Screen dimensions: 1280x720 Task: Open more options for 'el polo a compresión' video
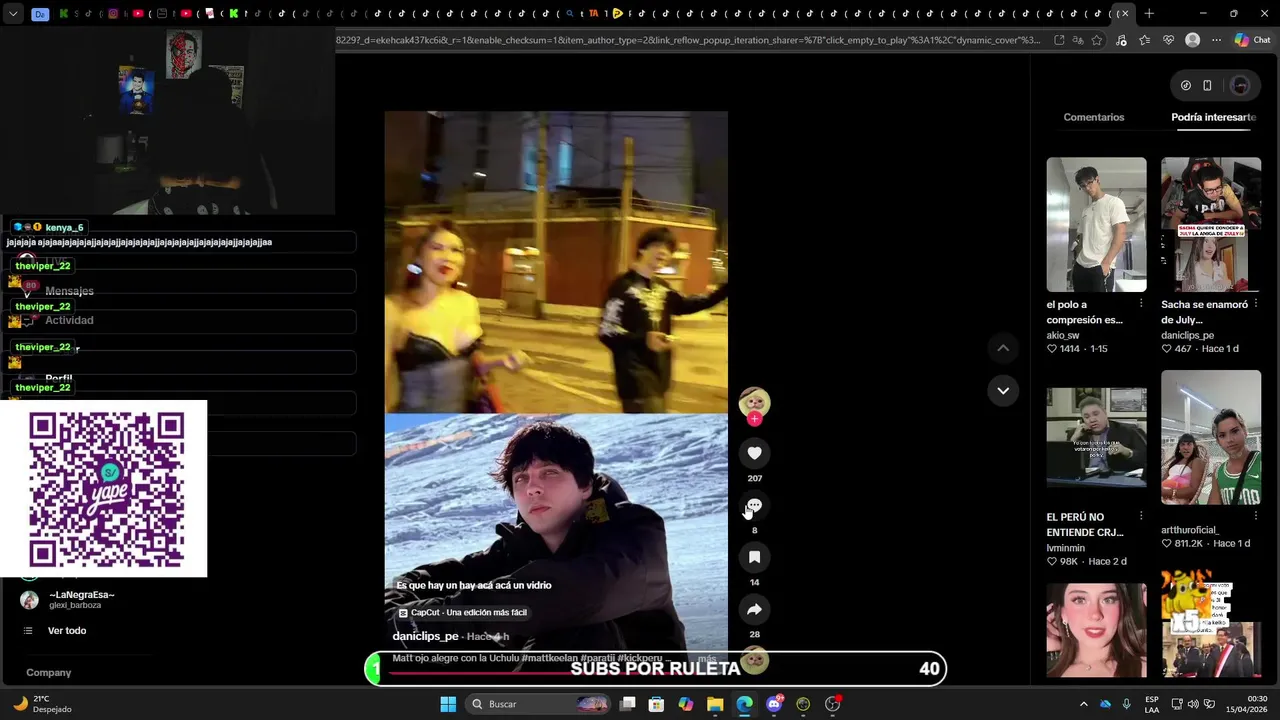tap(1141, 303)
